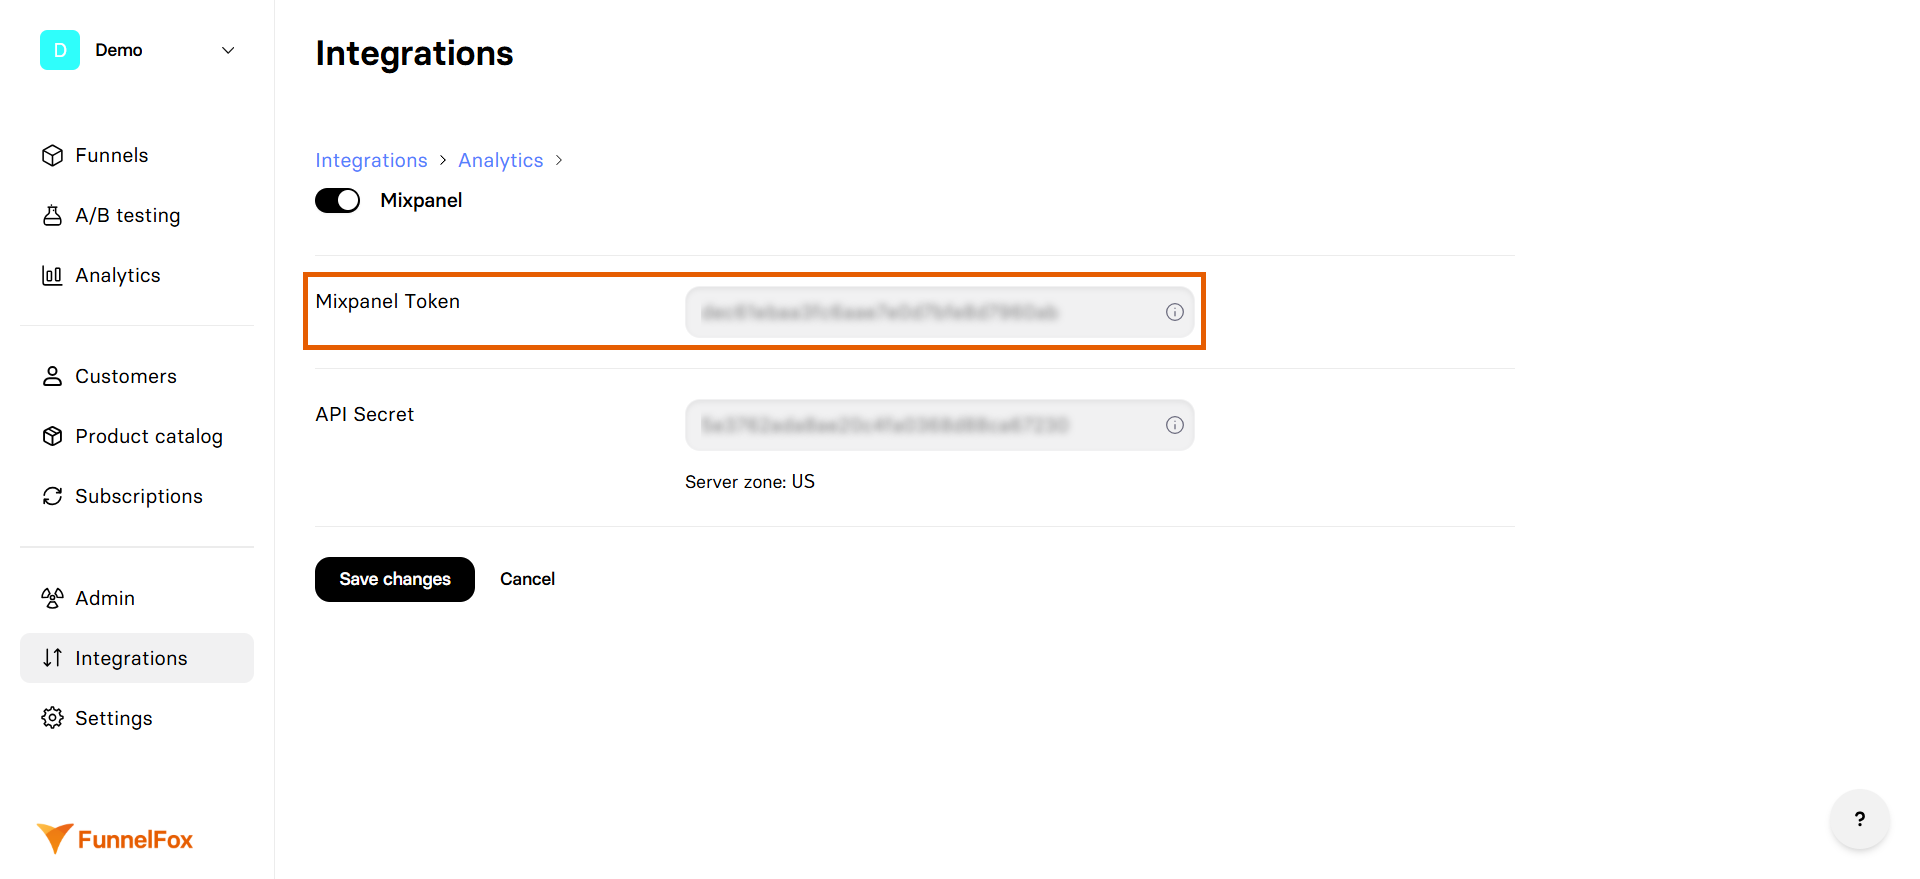Image resolution: width=1920 pixels, height=879 pixels.
Task: Go to Integrations breadcrumb link
Action: (371, 160)
